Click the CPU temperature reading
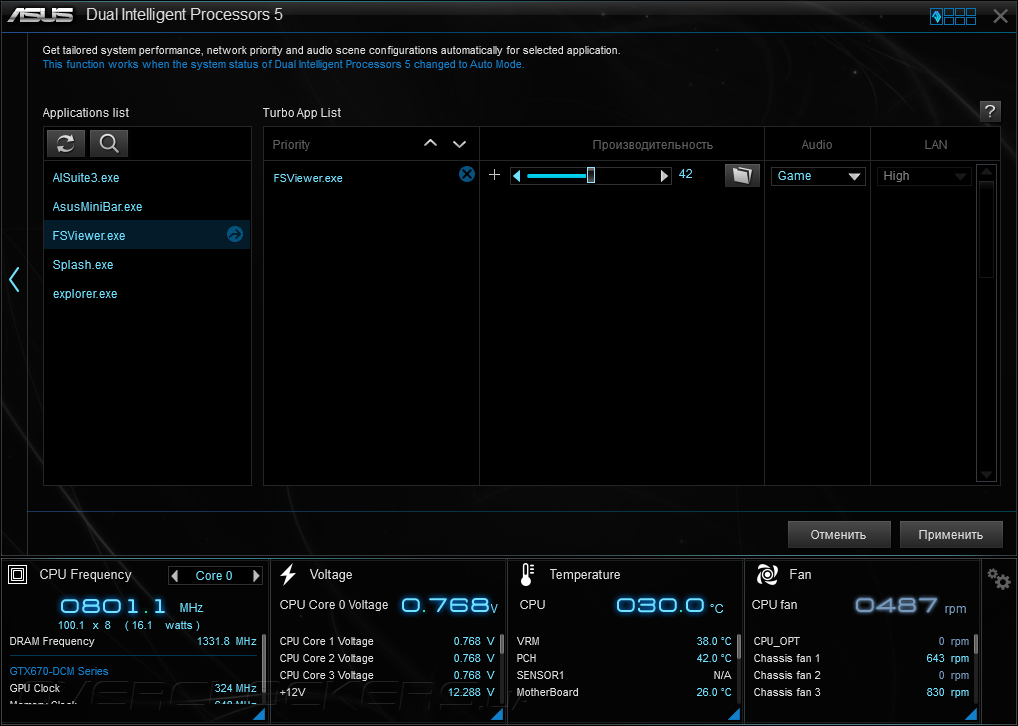 tap(669, 606)
